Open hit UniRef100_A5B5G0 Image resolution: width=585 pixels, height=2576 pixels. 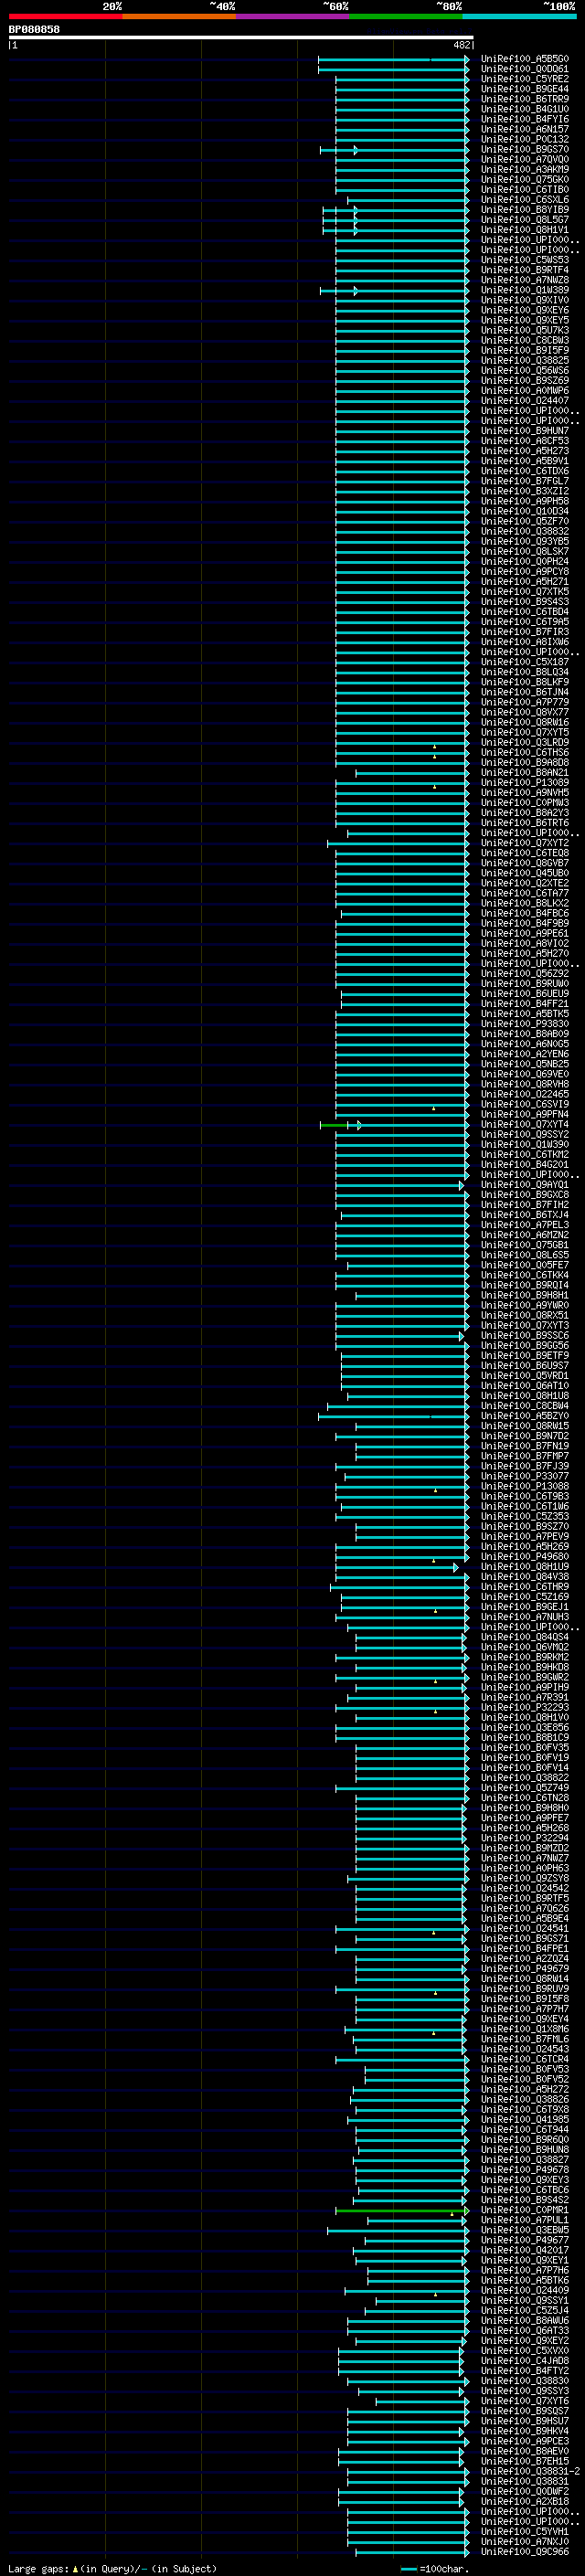pyautogui.click(x=524, y=59)
